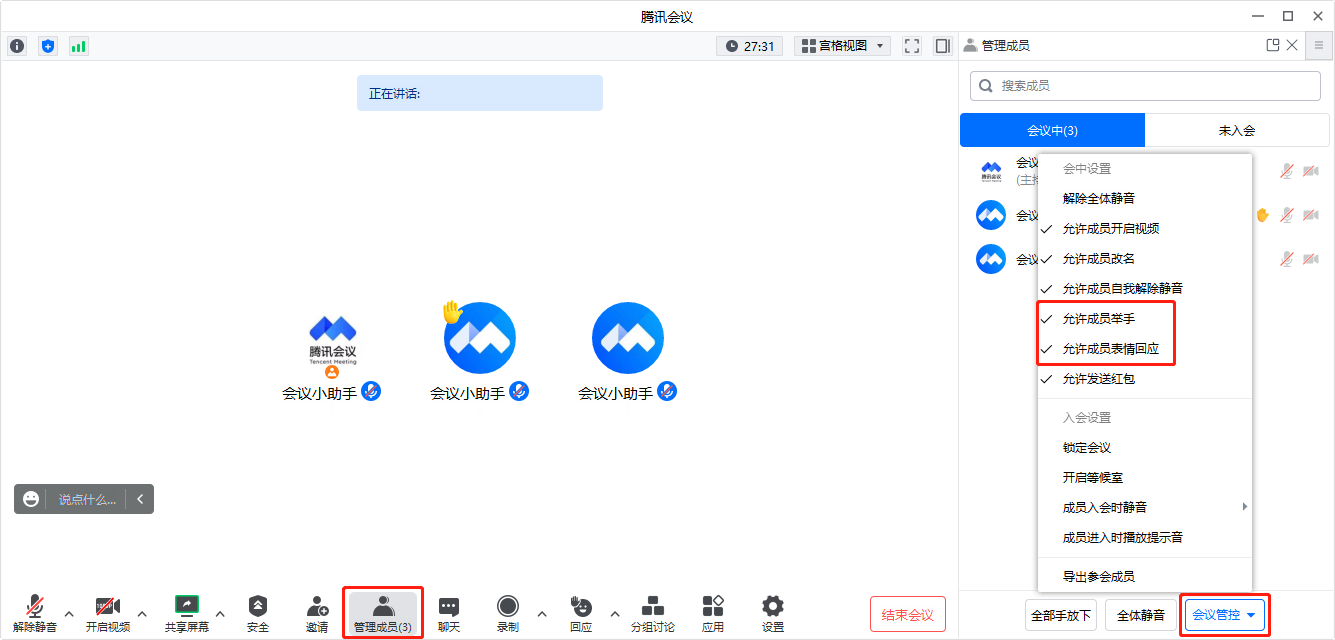Expand reaction options arrow beside 回应
1335x640 pixels.
pyautogui.click(x=615, y=613)
